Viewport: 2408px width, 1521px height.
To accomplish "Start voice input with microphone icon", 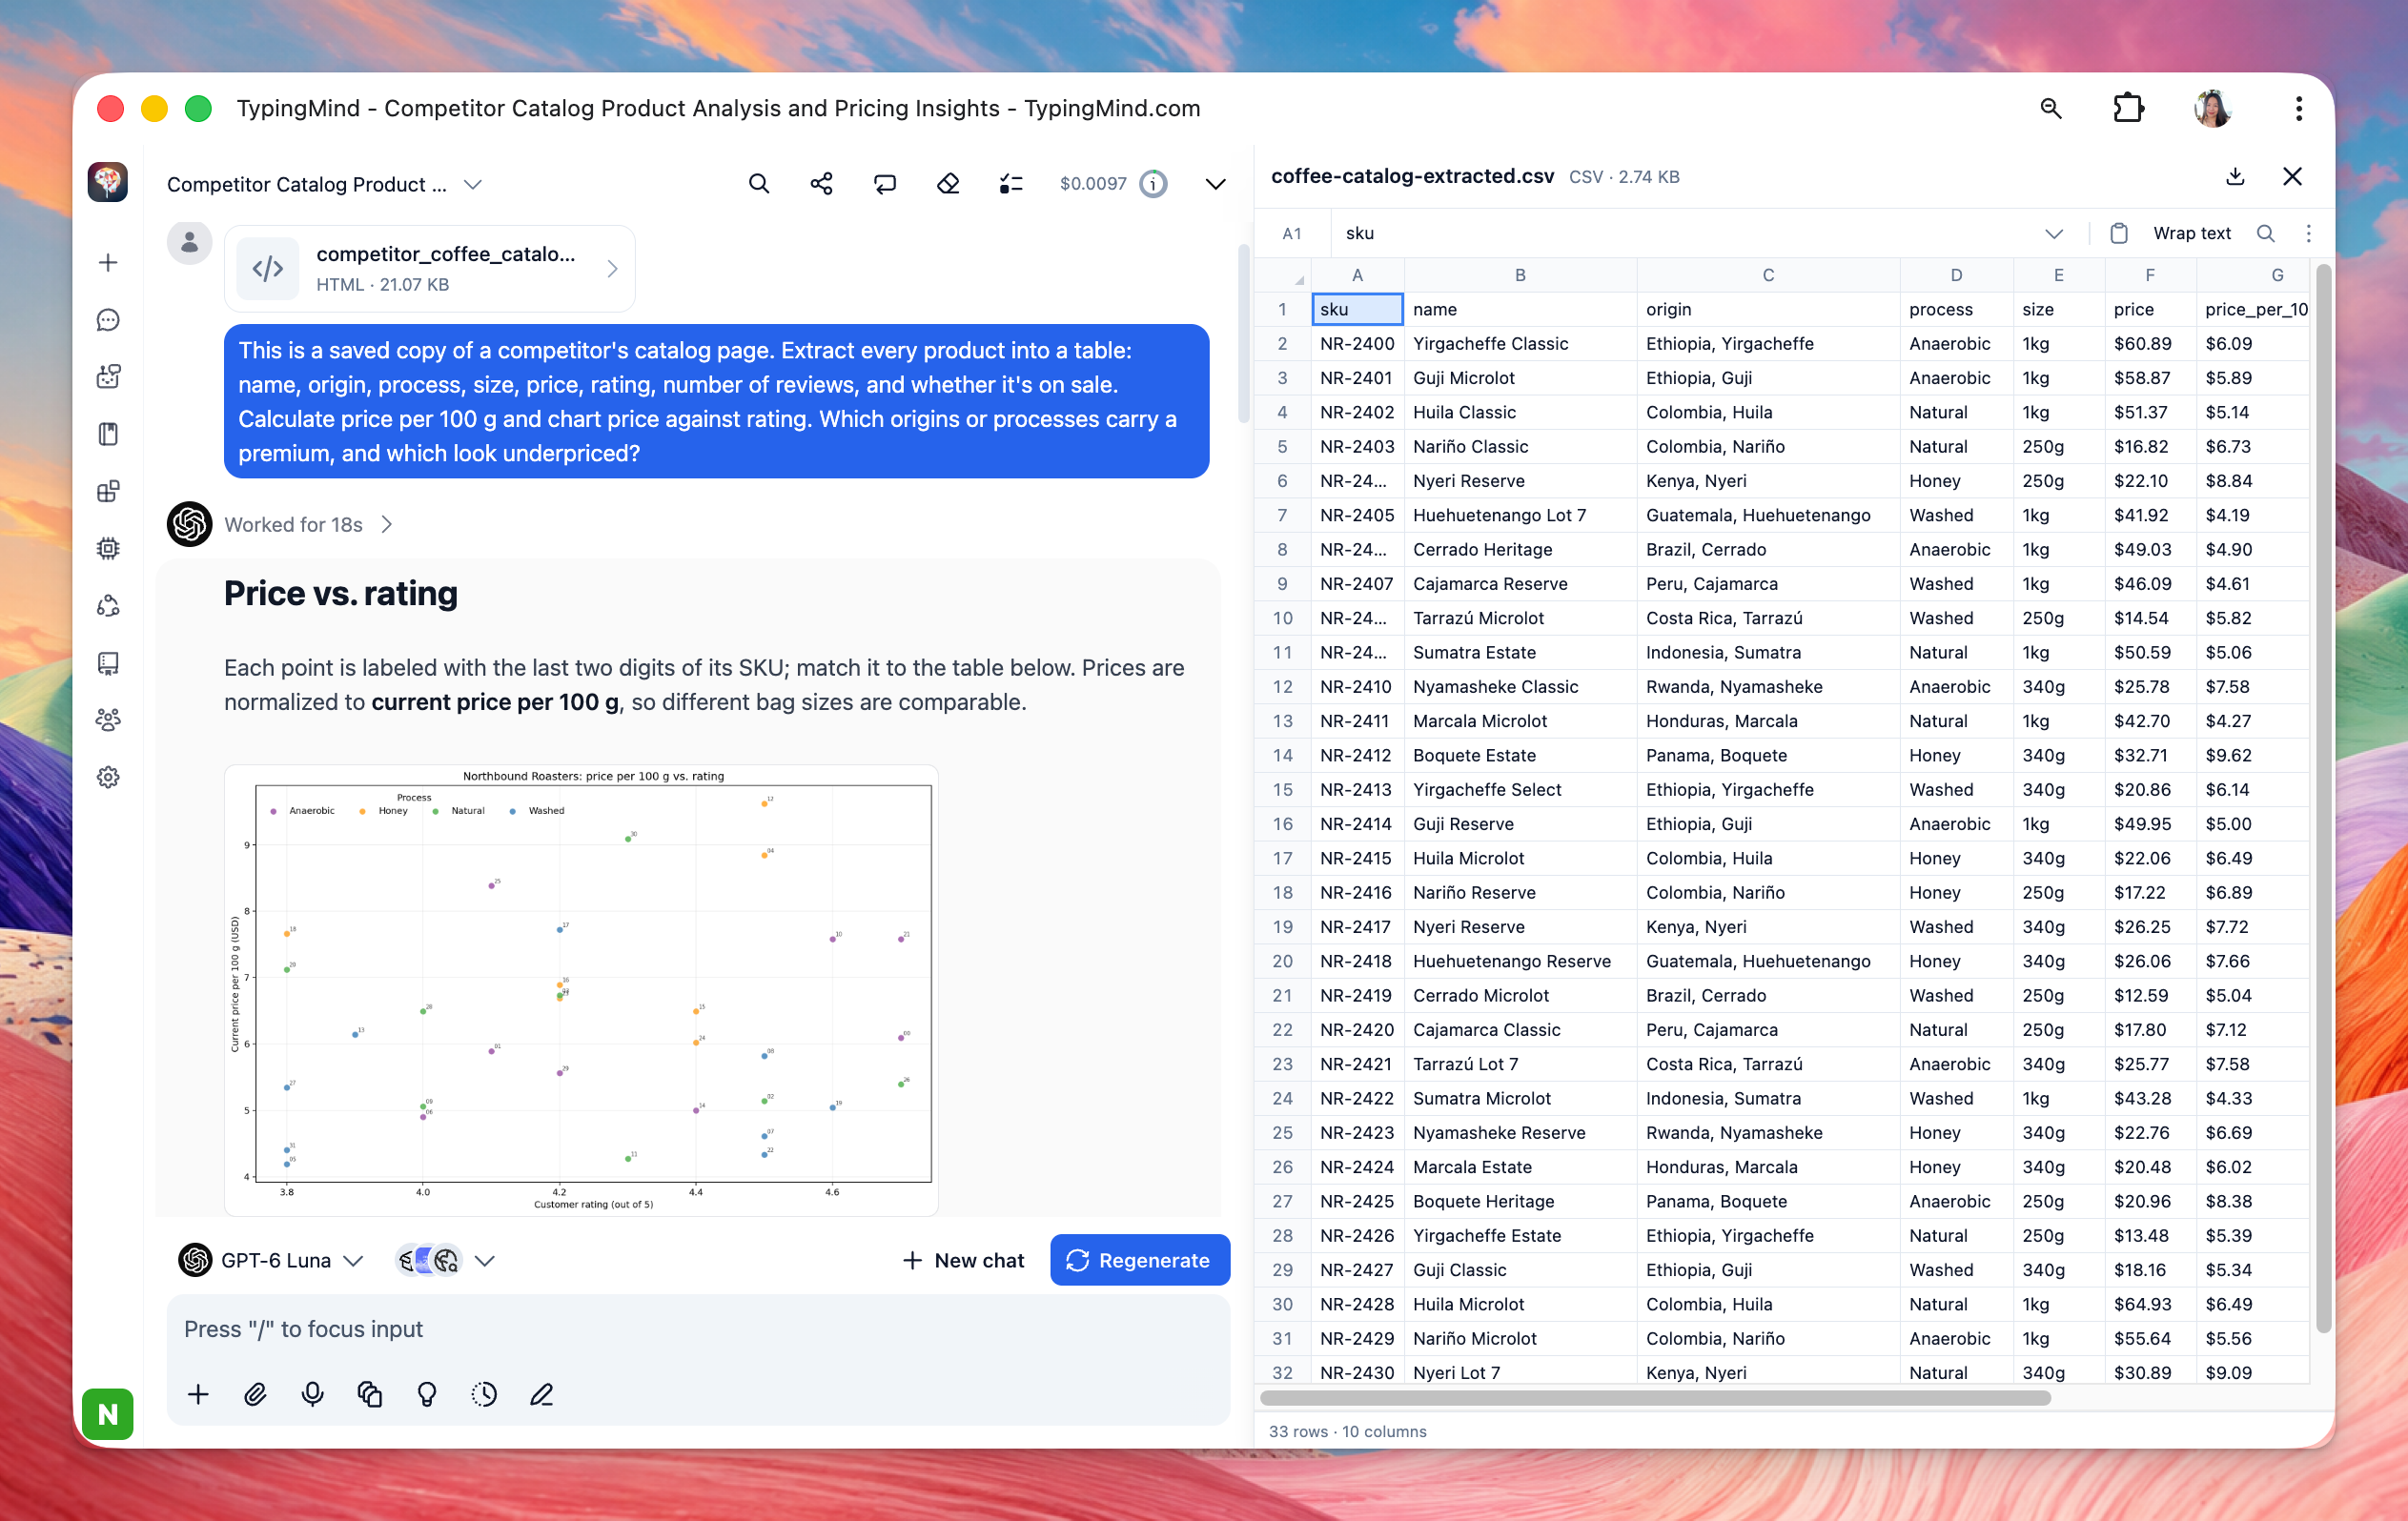I will (x=312, y=1394).
